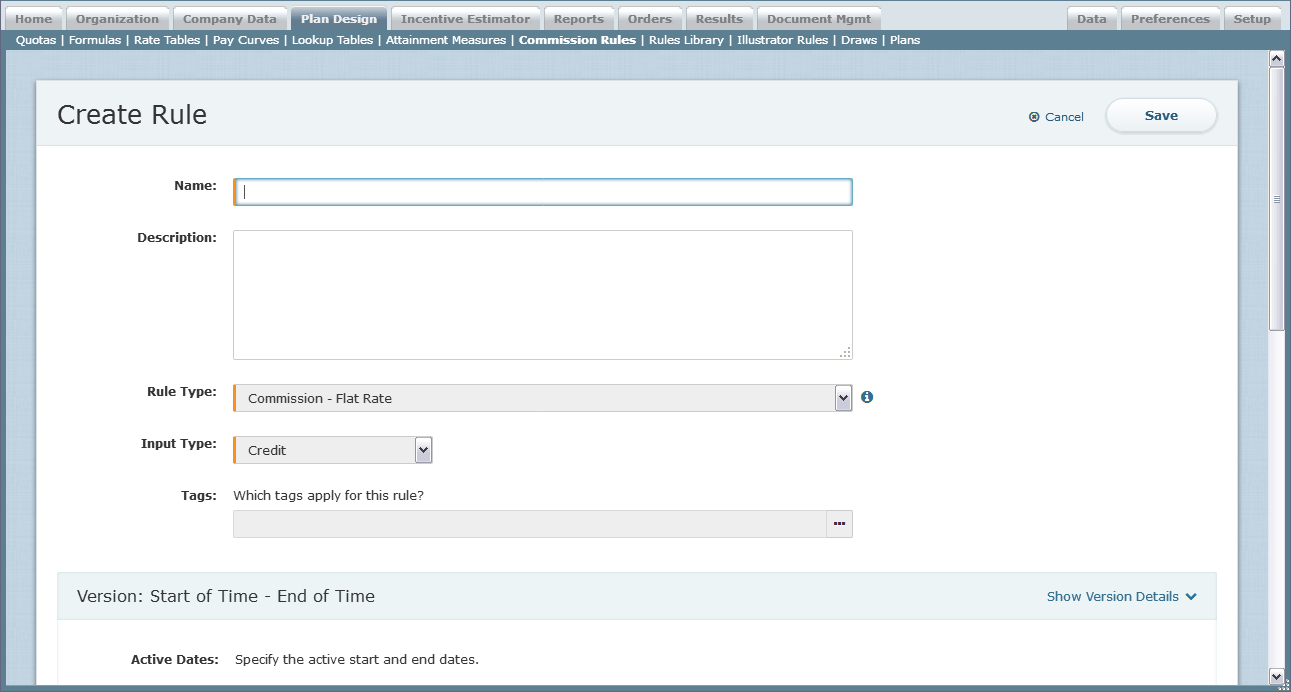Screen dimensions: 1291x692
Task: Click the Rule Type info icon
Action: point(867,397)
